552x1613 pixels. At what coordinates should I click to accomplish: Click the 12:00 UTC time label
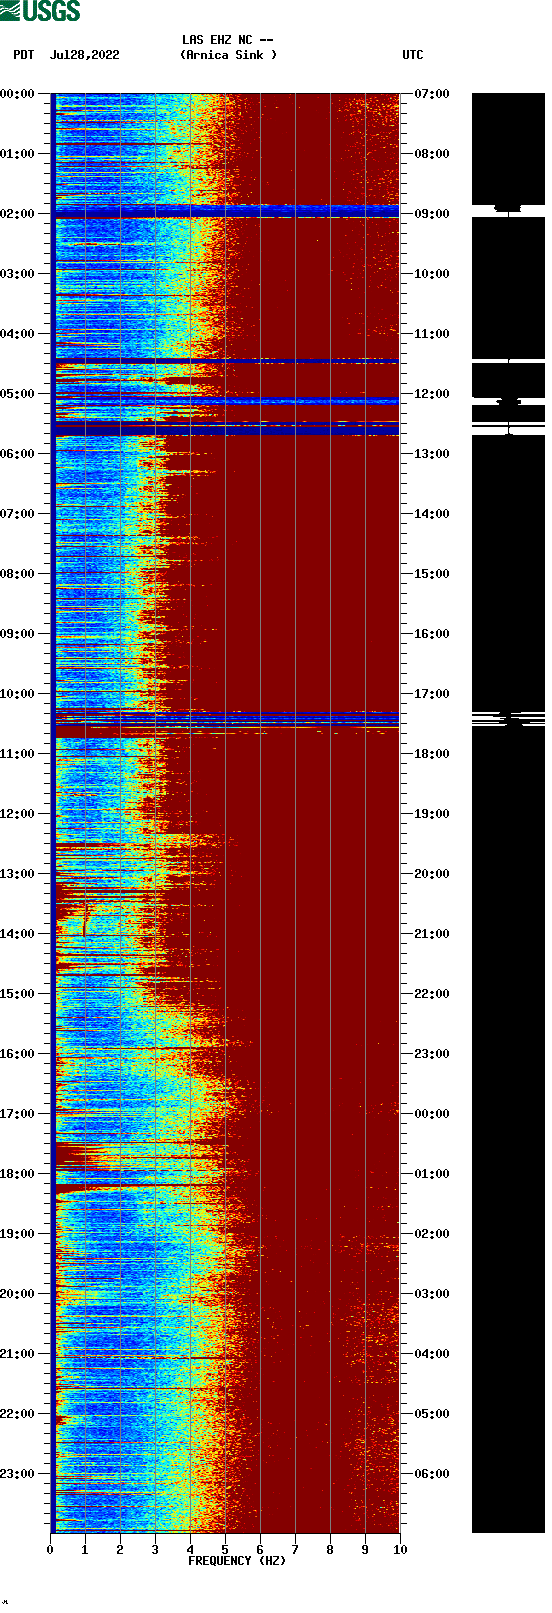432,394
